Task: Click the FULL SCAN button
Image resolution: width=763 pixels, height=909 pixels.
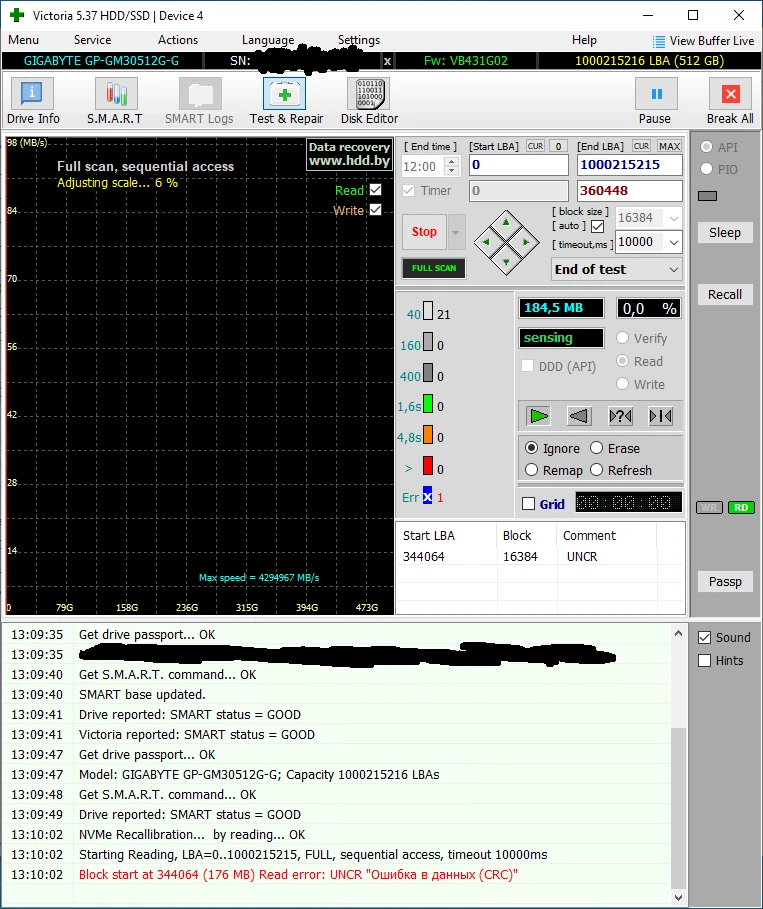Action: (434, 268)
